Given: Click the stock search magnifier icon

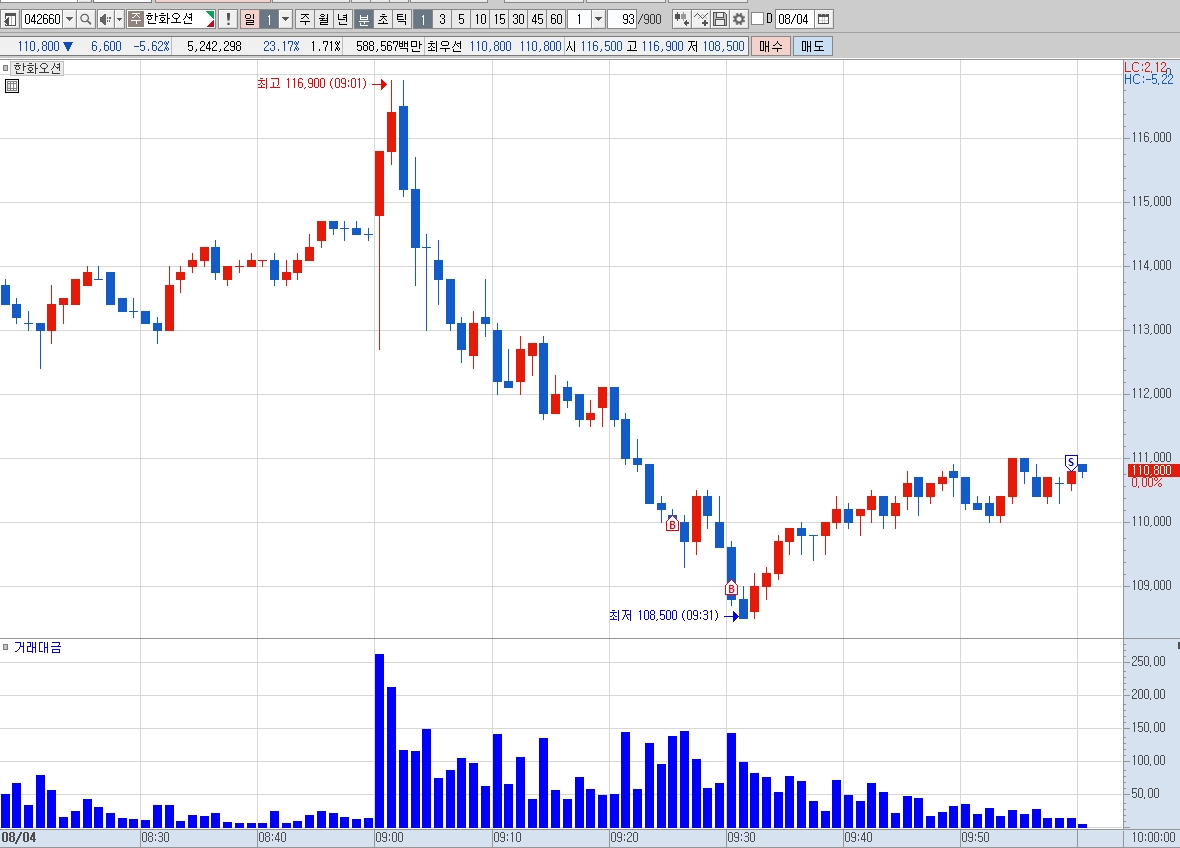Looking at the screenshot, I should pos(86,19).
